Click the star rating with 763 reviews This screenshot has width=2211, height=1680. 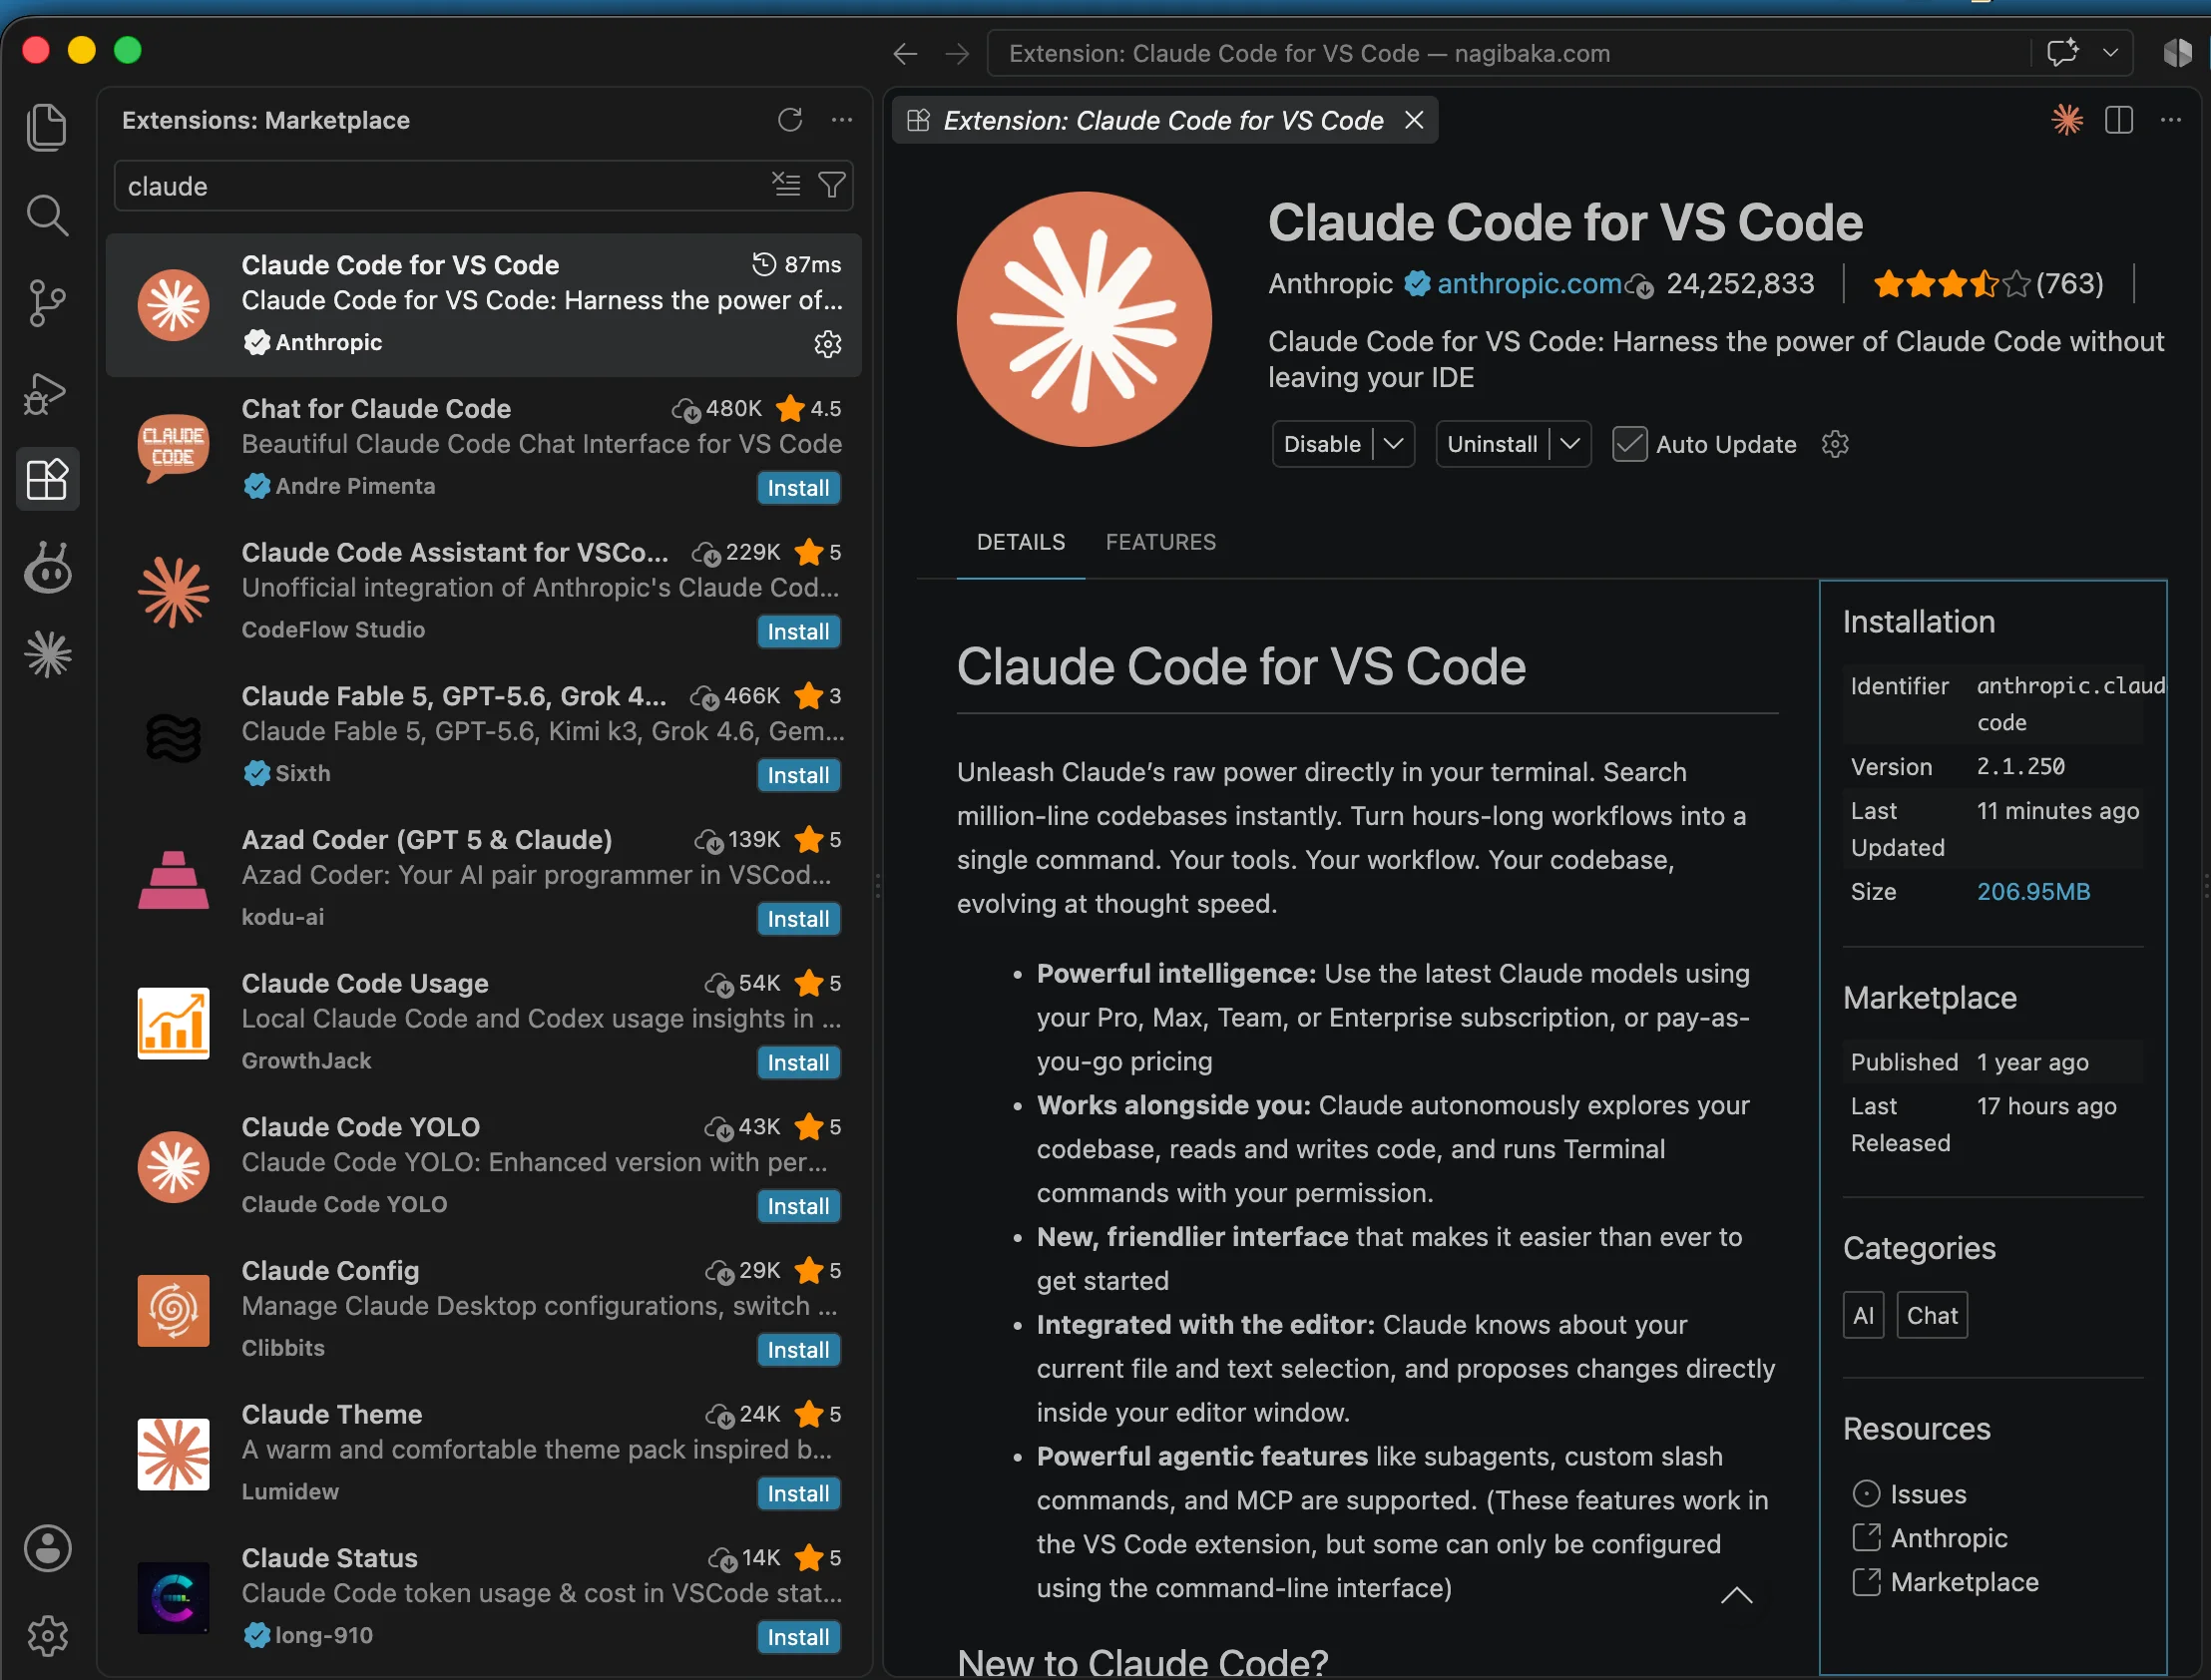(1988, 284)
